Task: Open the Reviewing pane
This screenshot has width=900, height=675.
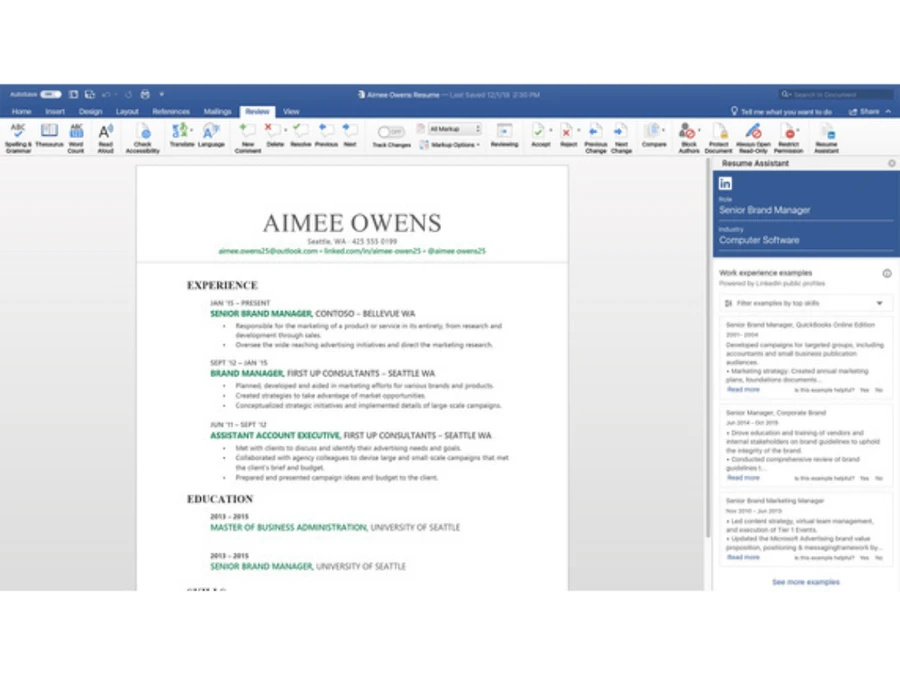Action: point(505,135)
